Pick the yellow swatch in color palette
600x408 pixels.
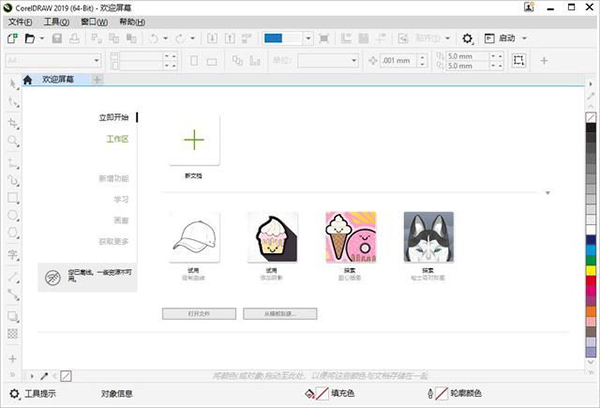pyautogui.click(x=591, y=271)
